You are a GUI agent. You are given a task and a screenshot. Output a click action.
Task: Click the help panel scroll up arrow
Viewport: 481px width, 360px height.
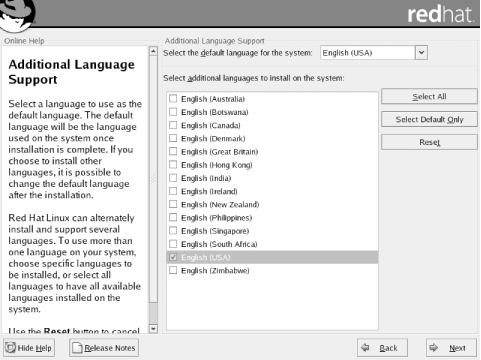pos(153,51)
